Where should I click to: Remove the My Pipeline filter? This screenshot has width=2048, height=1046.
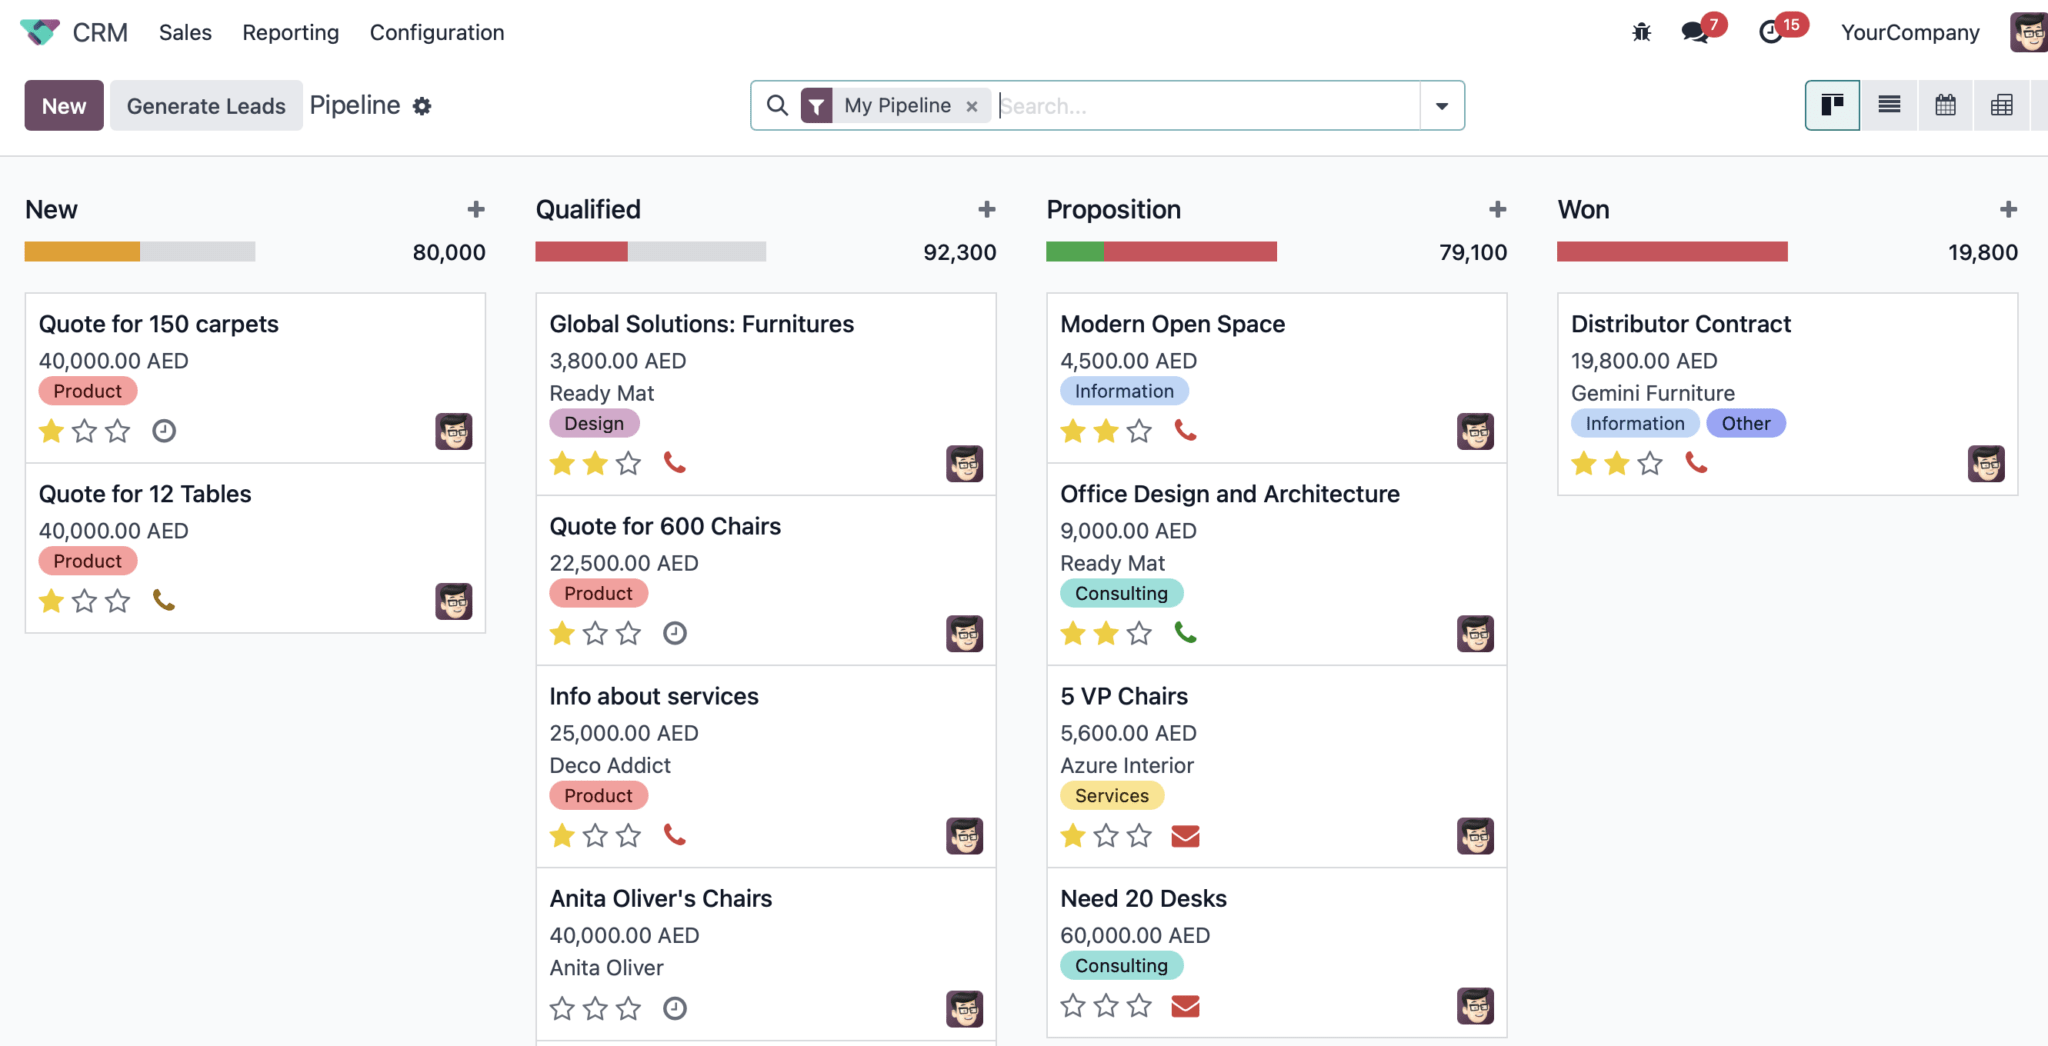coord(972,105)
